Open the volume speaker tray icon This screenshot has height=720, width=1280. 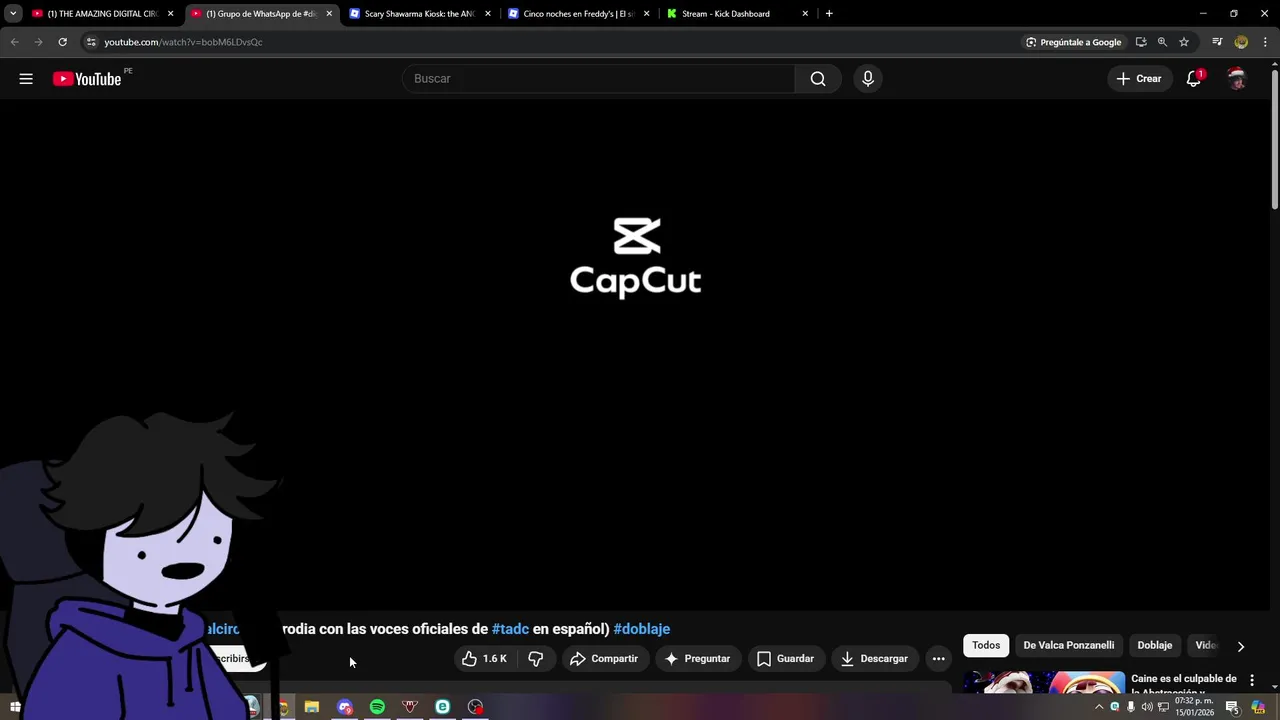1147,707
